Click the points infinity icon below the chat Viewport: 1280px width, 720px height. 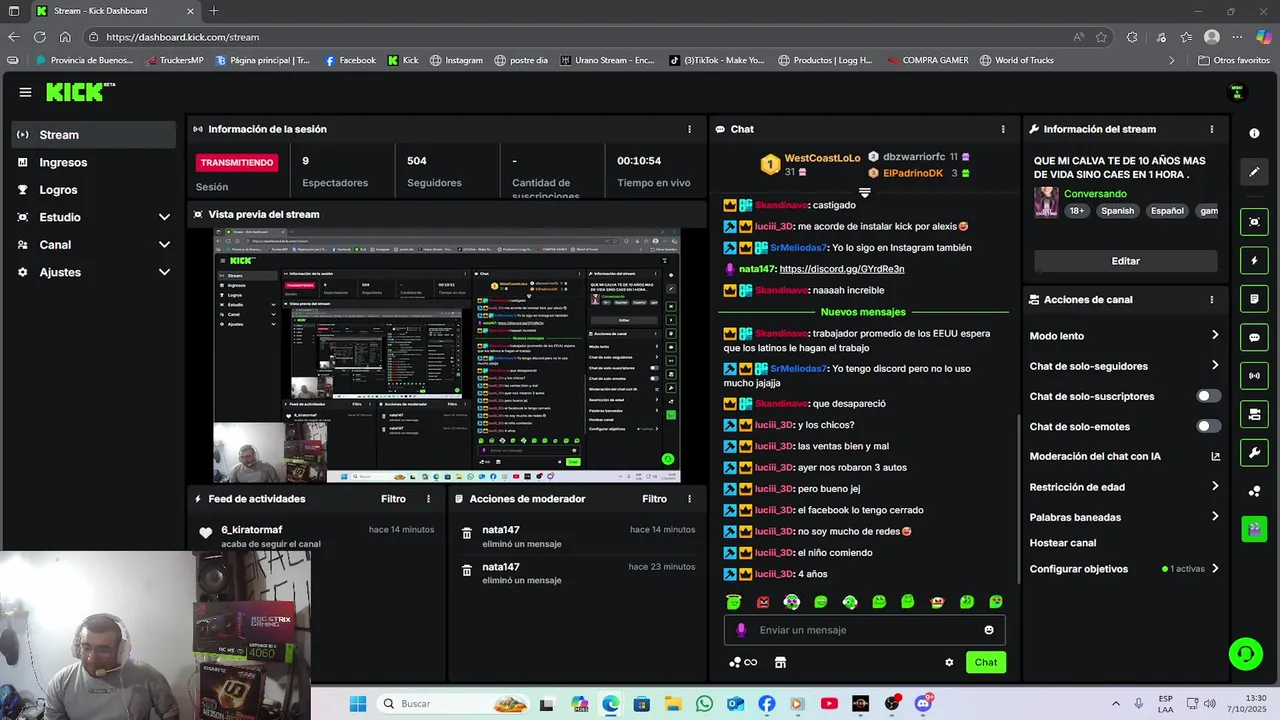click(x=743, y=662)
